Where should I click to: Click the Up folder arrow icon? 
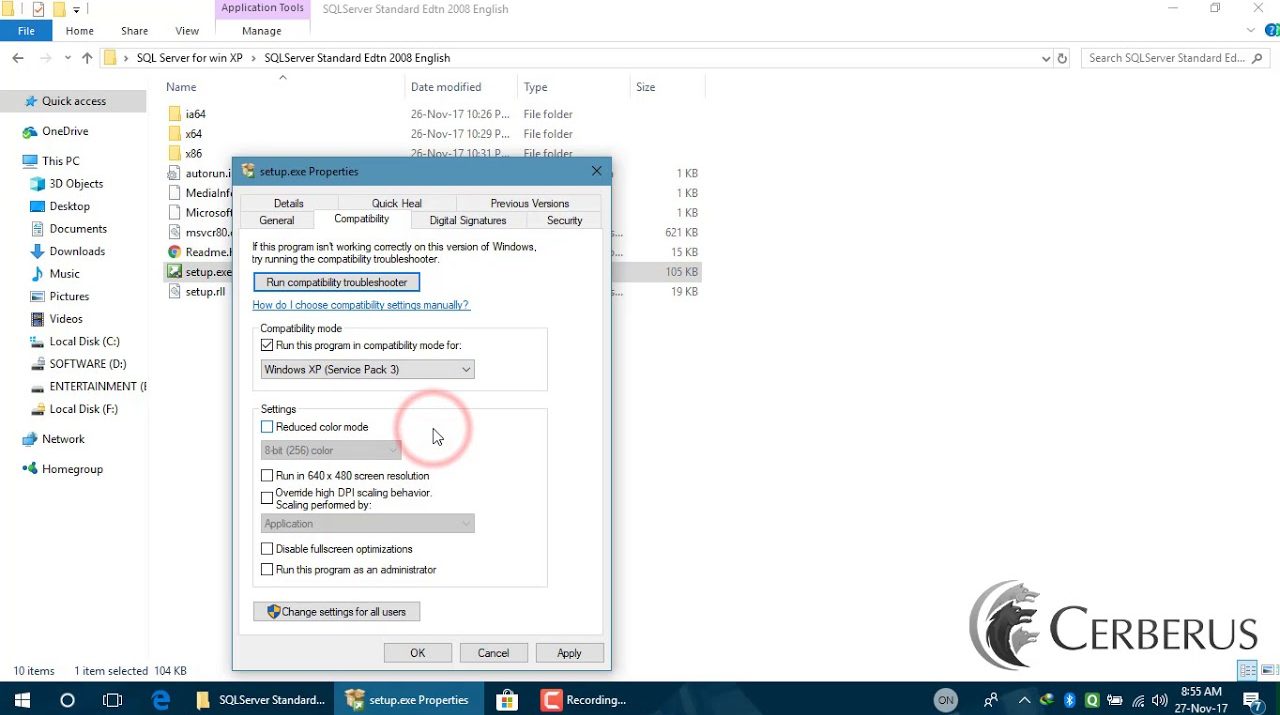click(87, 58)
